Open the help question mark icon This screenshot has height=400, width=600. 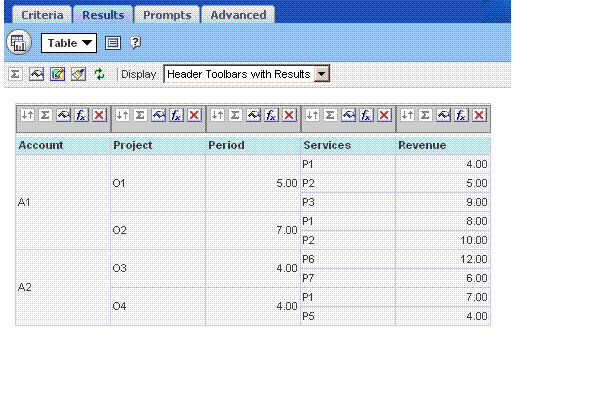[x=135, y=43]
